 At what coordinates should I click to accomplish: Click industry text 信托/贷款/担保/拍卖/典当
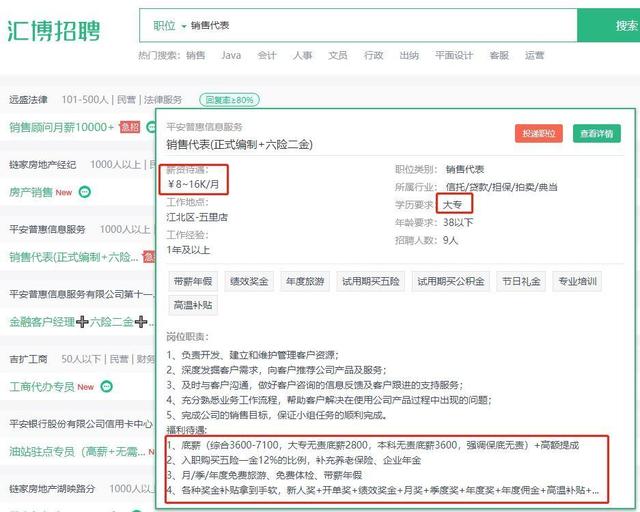pyautogui.click(x=502, y=187)
